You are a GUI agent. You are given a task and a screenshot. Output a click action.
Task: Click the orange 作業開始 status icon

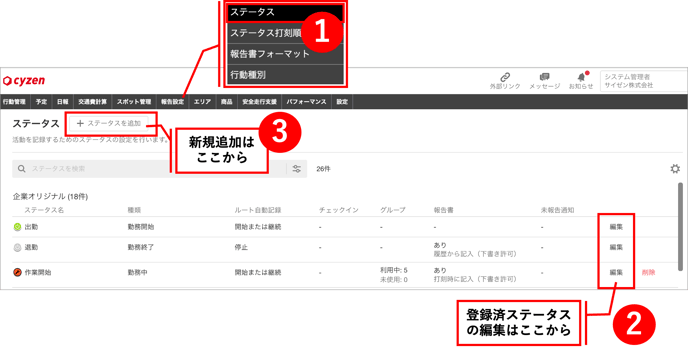pyautogui.click(x=17, y=273)
